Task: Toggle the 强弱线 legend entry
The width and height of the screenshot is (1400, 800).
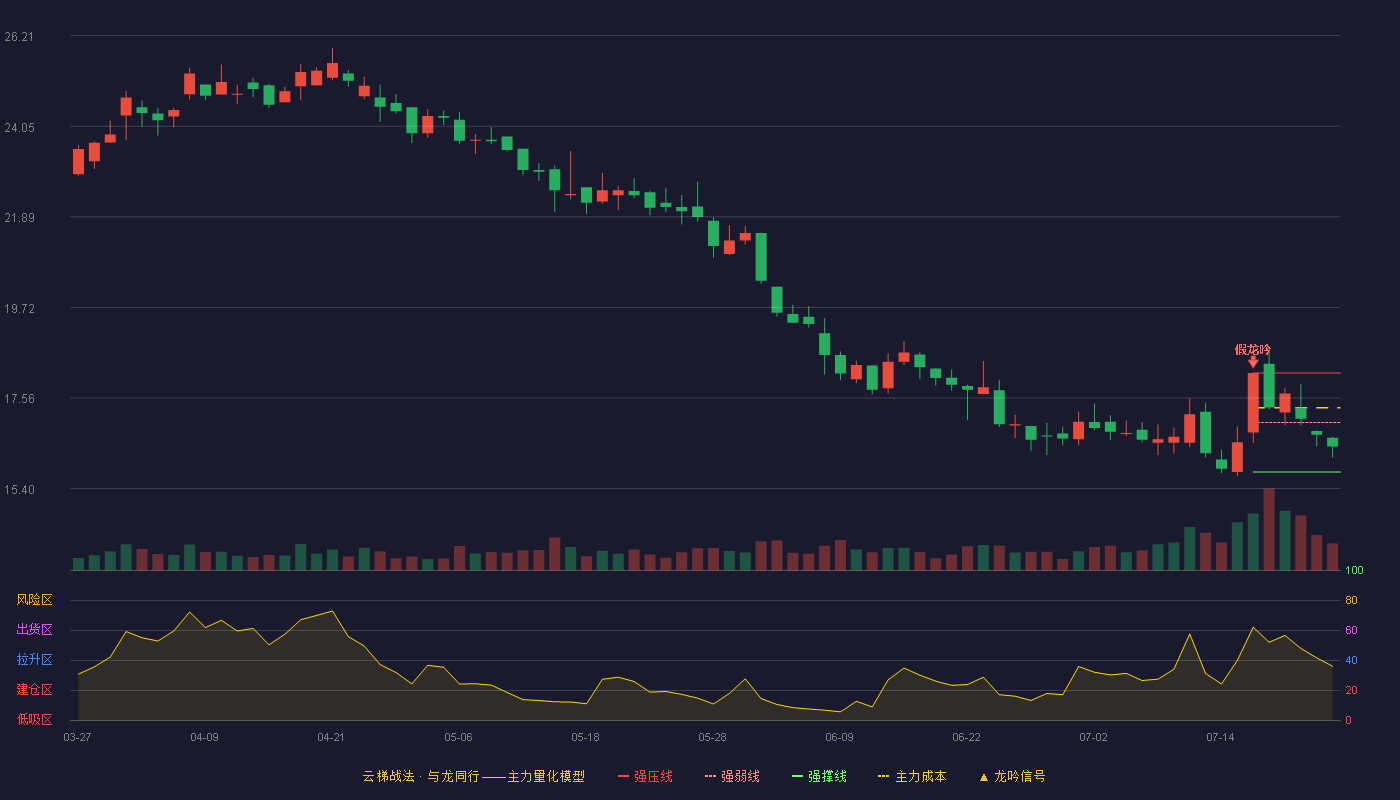Action: pyautogui.click(x=732, y=776)
